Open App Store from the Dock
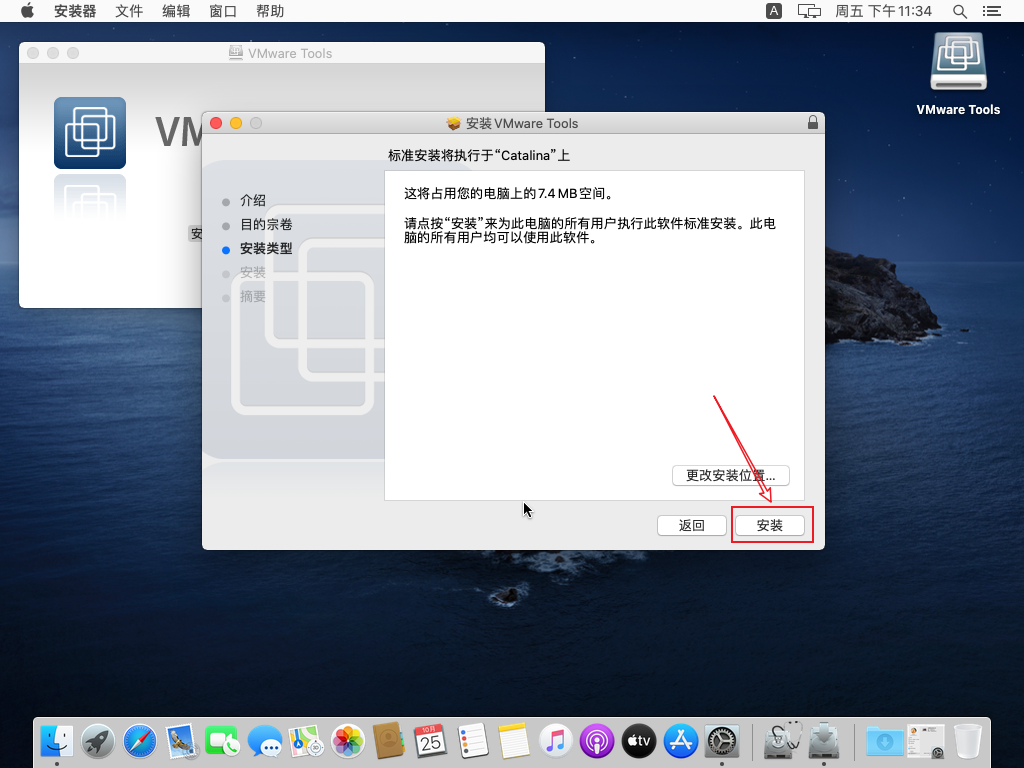1024x768 pixels. 680,741
